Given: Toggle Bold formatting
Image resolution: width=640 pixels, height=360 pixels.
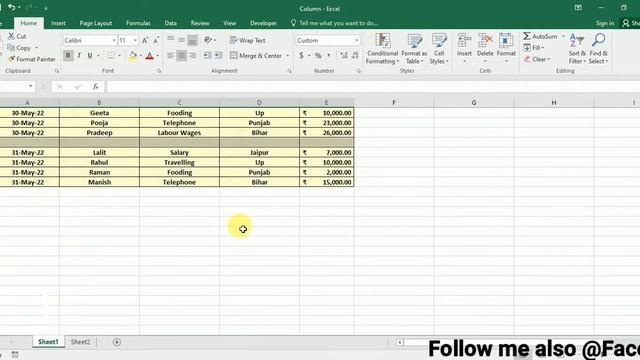Looking at the screenshot, I should (x=68, y=56).
